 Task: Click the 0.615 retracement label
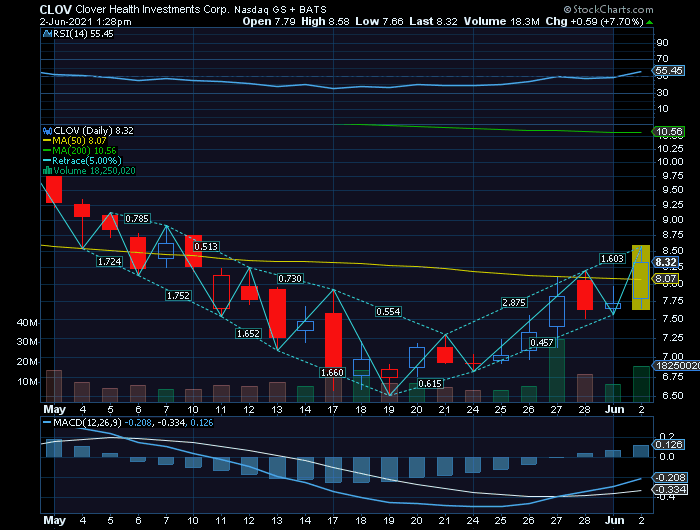point(430,384)
